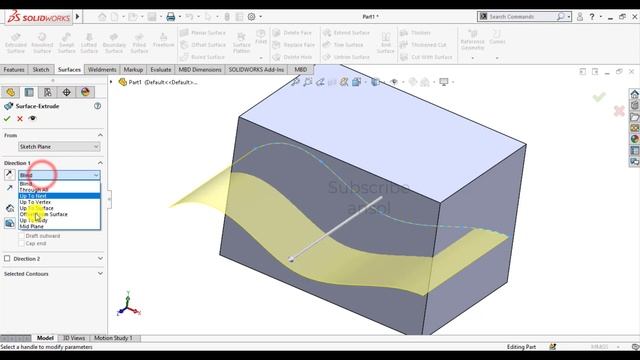Click the Knit Surface tool
Image resolution: width=640 pixels, height=360 pixels.
click(x=385, y=42)
